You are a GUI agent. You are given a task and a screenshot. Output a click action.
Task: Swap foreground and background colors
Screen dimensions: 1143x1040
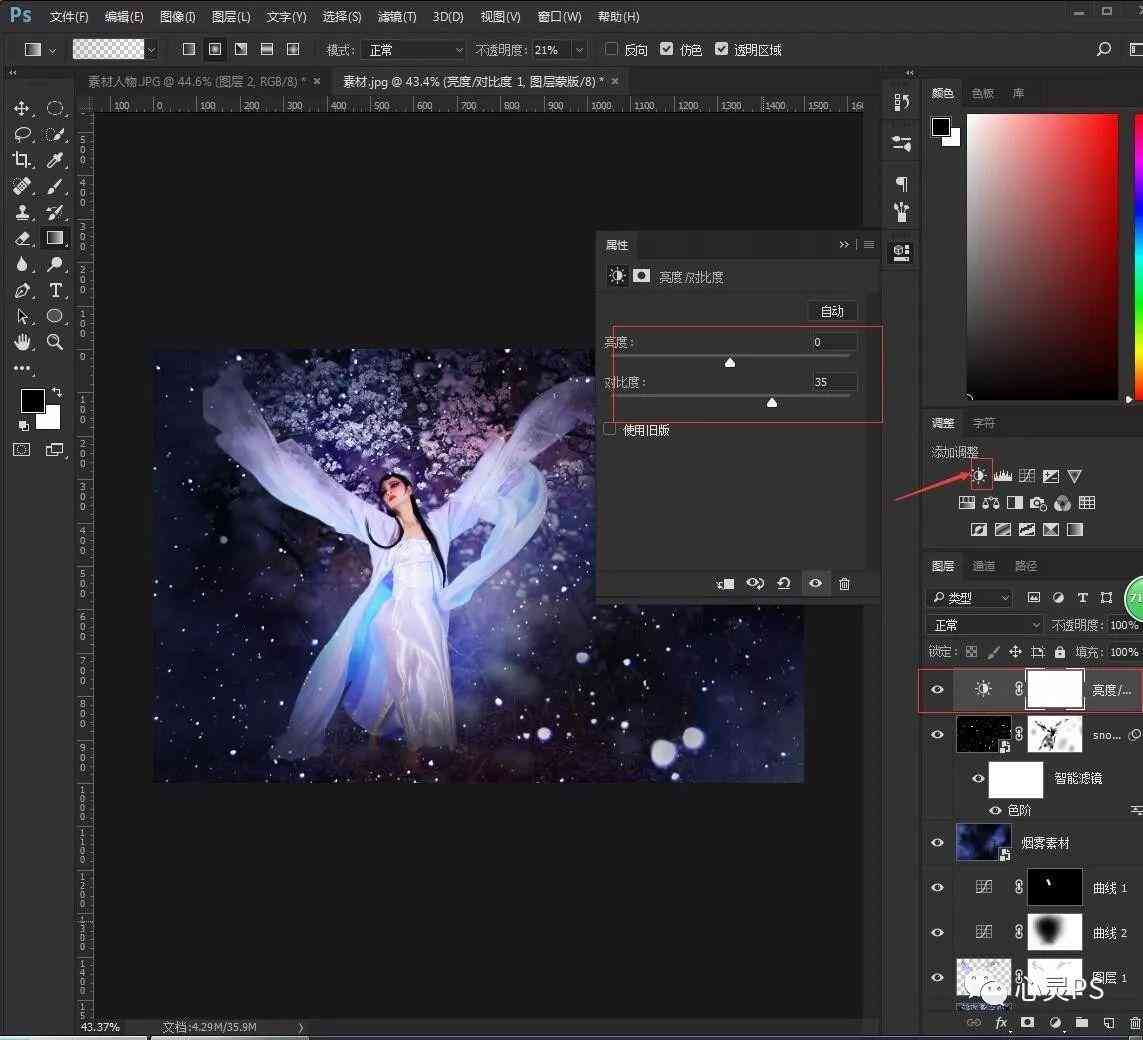click(57, 392)
